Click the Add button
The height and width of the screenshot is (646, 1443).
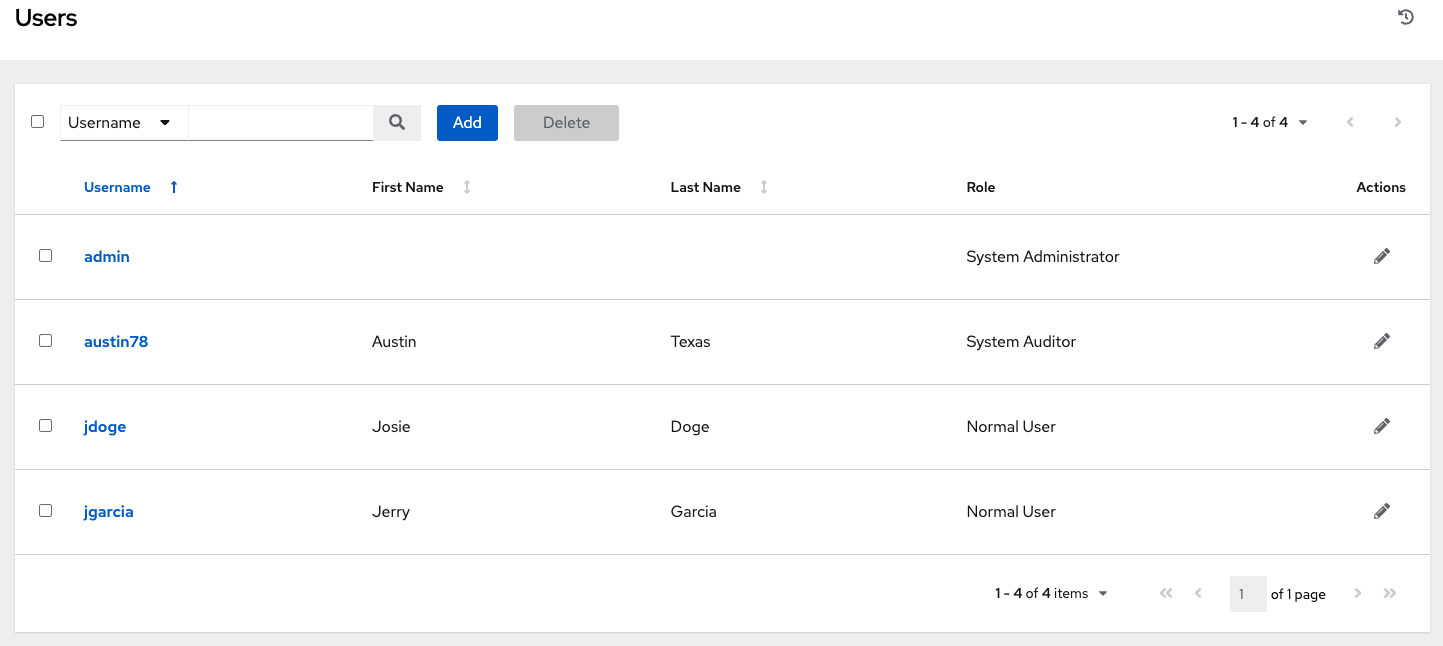coord(466,122)
